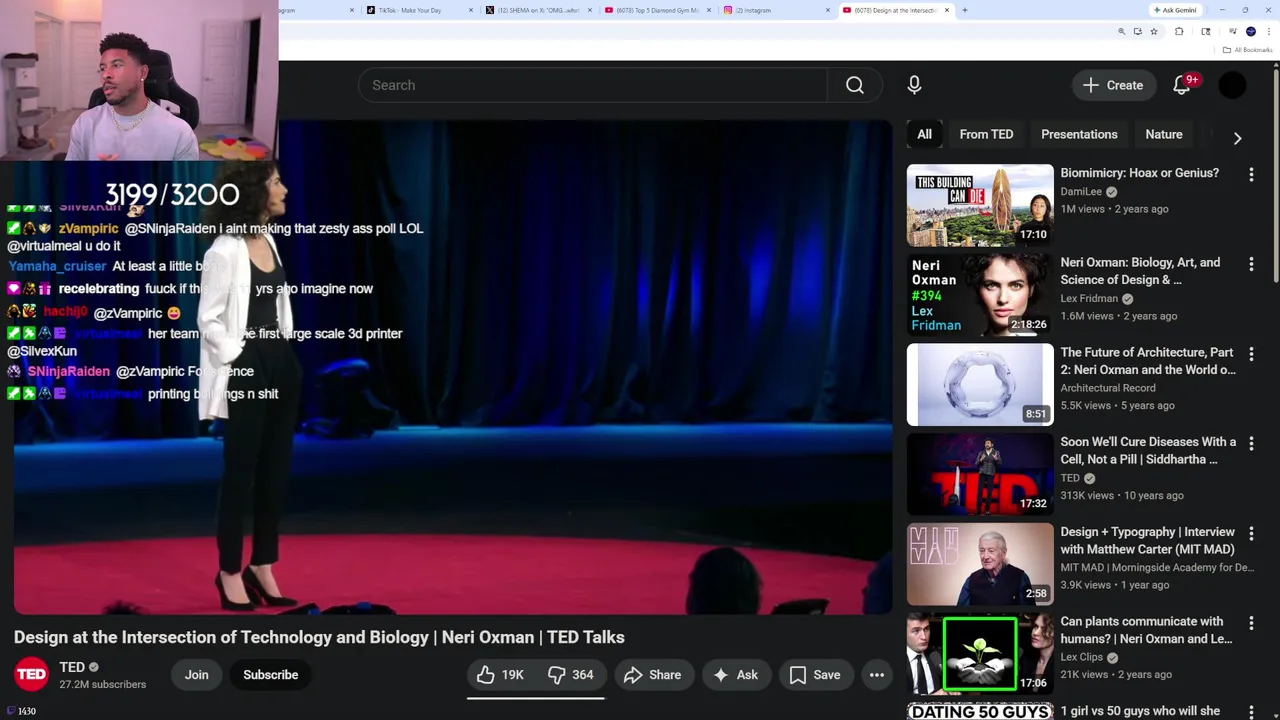Open options for Design + Typography video

coord(1251,534)
